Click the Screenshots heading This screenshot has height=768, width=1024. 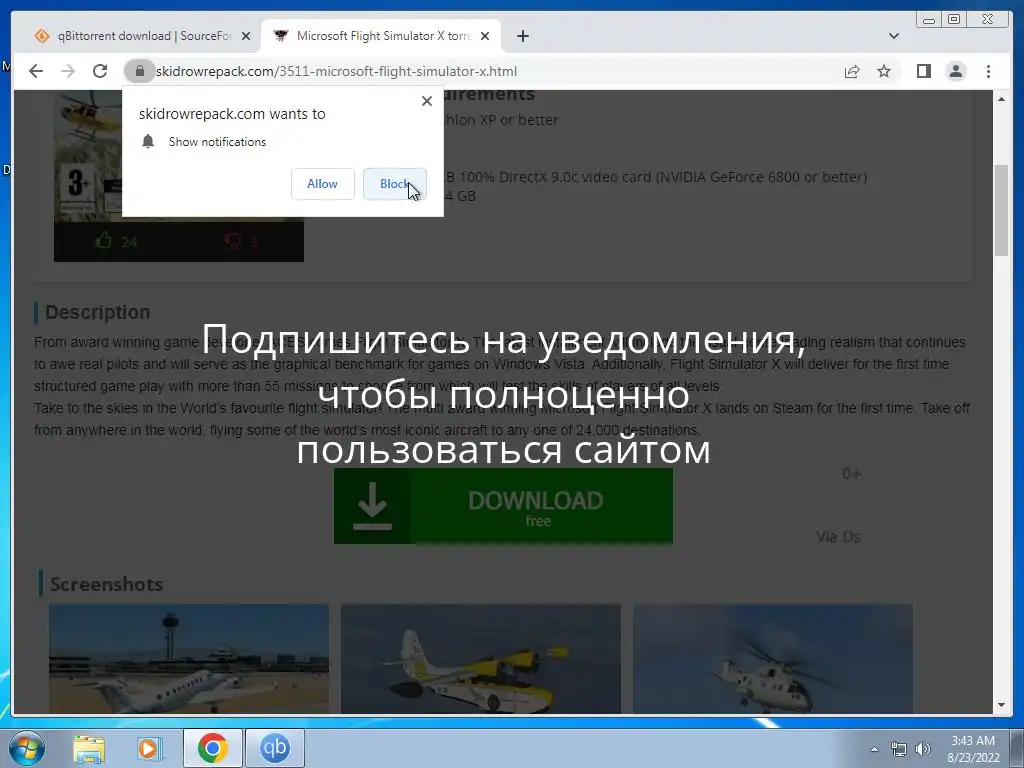pyautogui.click(x=106, y=584)
